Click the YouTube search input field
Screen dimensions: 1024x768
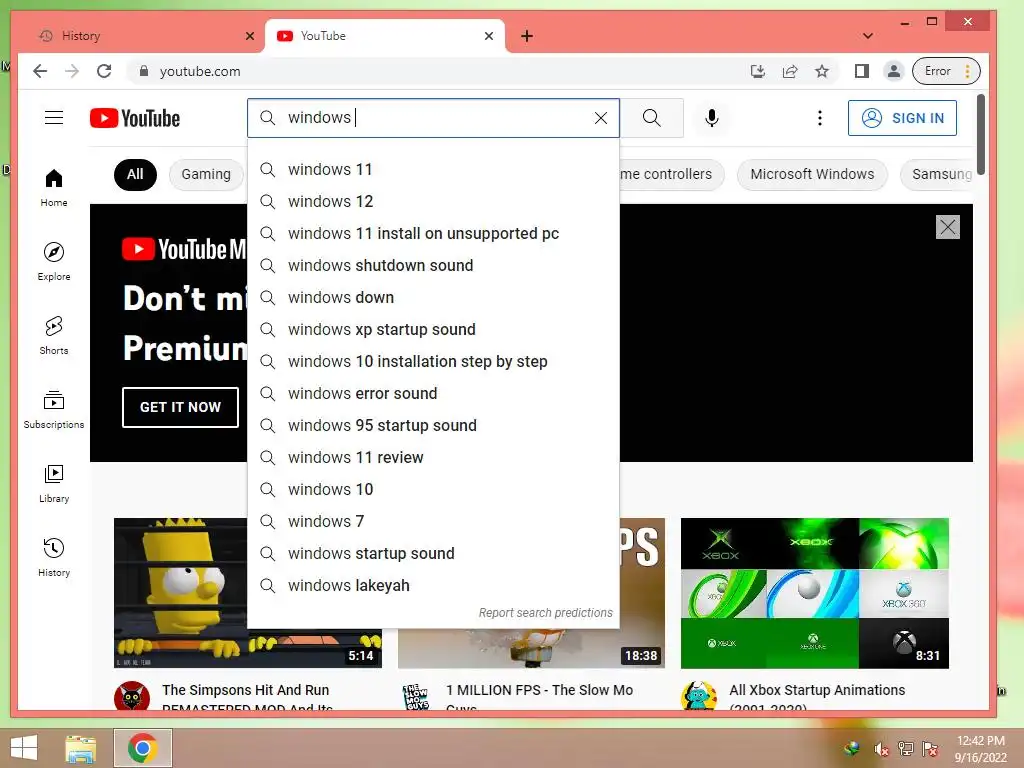433,118
